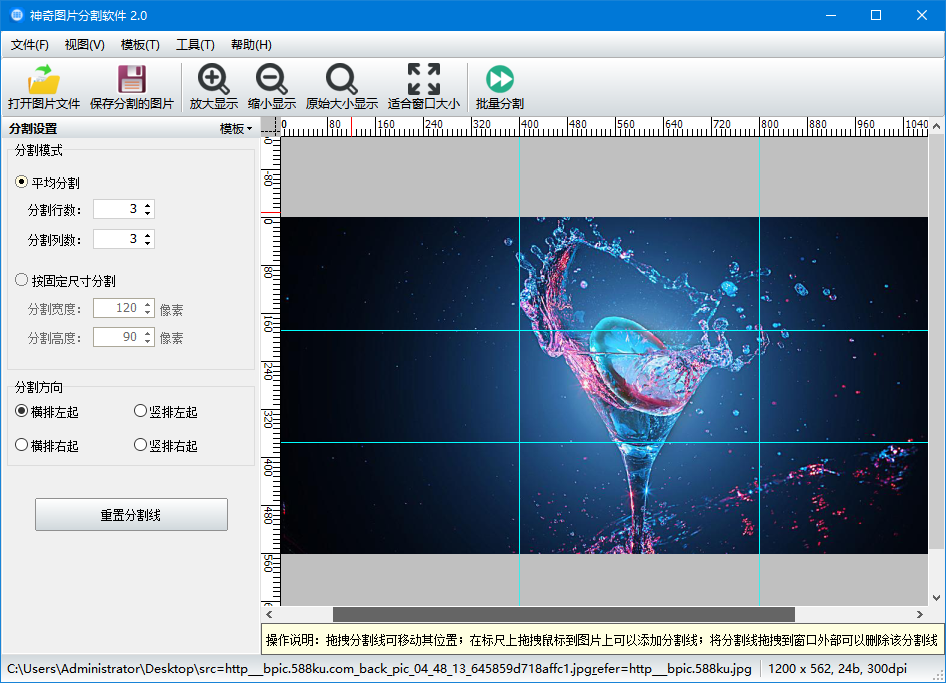Screen dimensions: 946x683
Task: Decrease the split columns (分割列数) value
Action: pos(148,243)
